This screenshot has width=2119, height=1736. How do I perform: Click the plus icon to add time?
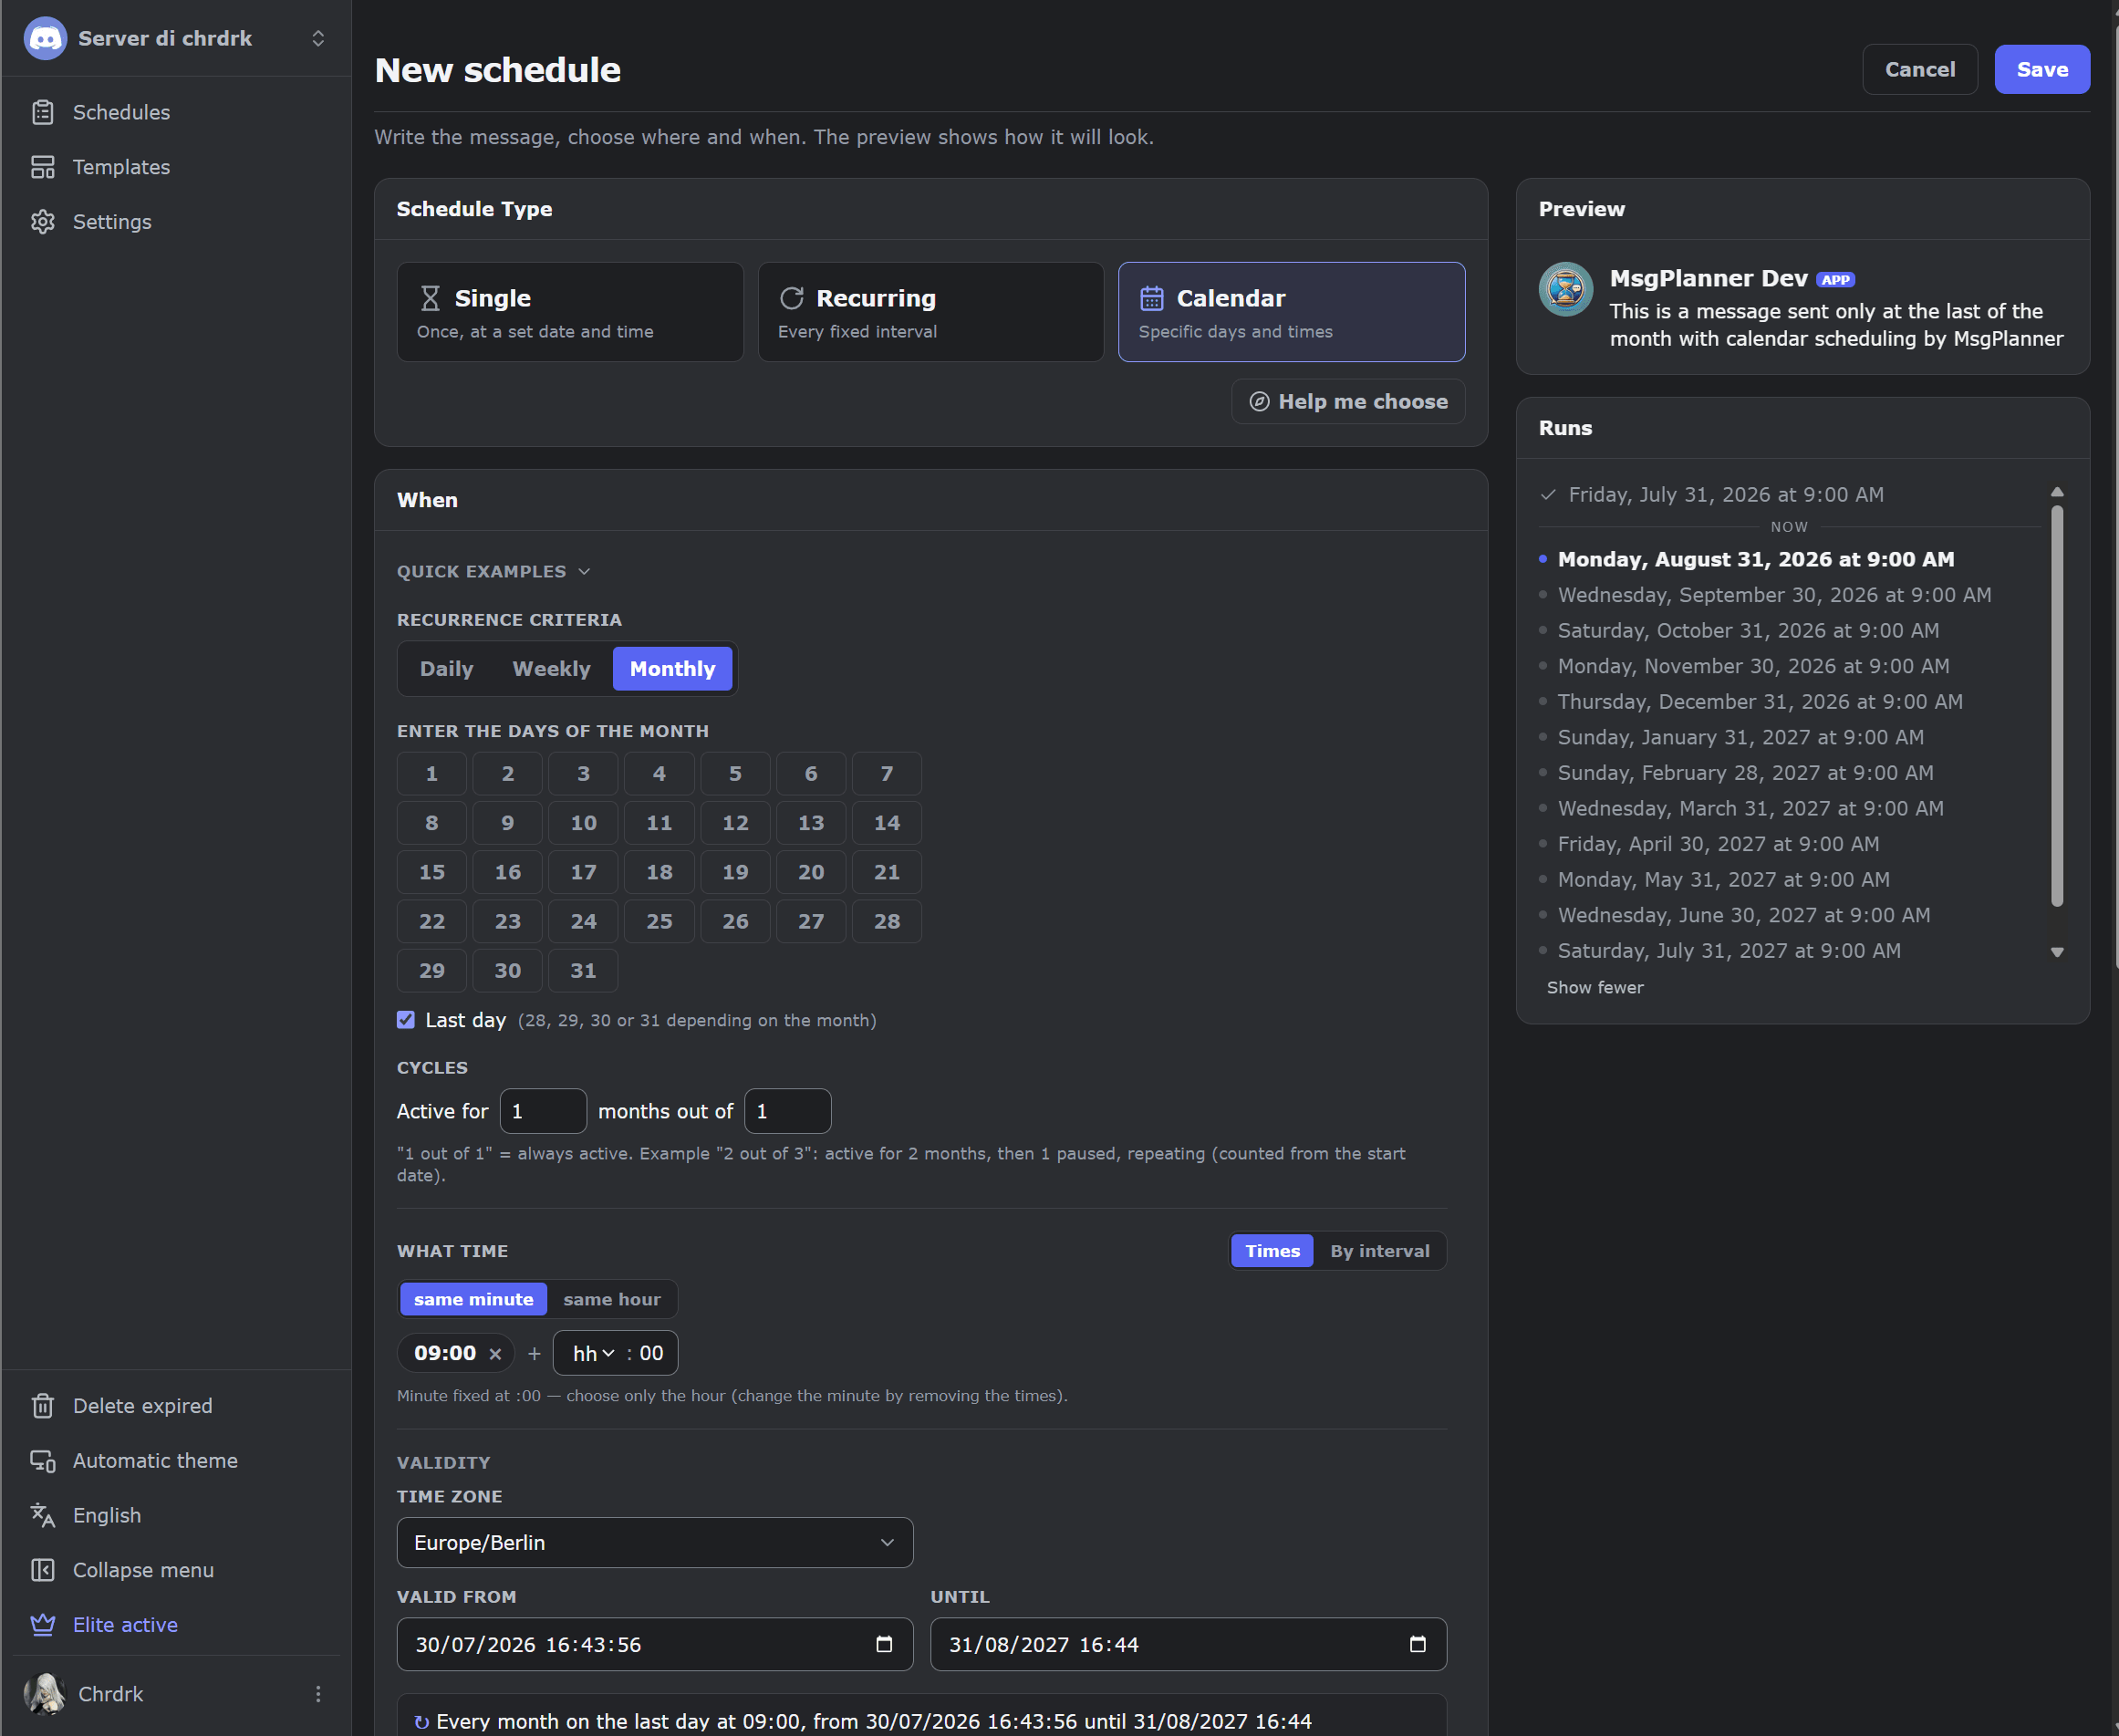[534, 1354]
